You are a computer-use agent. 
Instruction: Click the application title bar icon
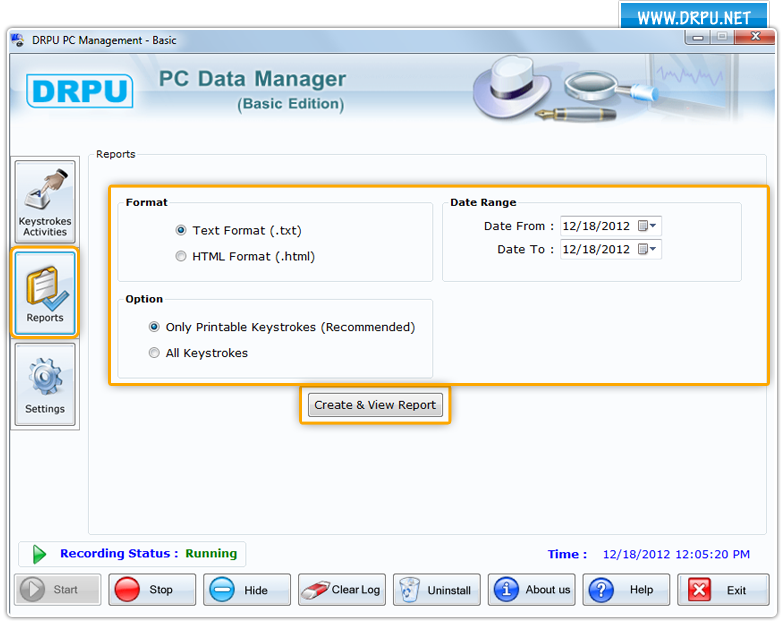click(x=18, y=40)
